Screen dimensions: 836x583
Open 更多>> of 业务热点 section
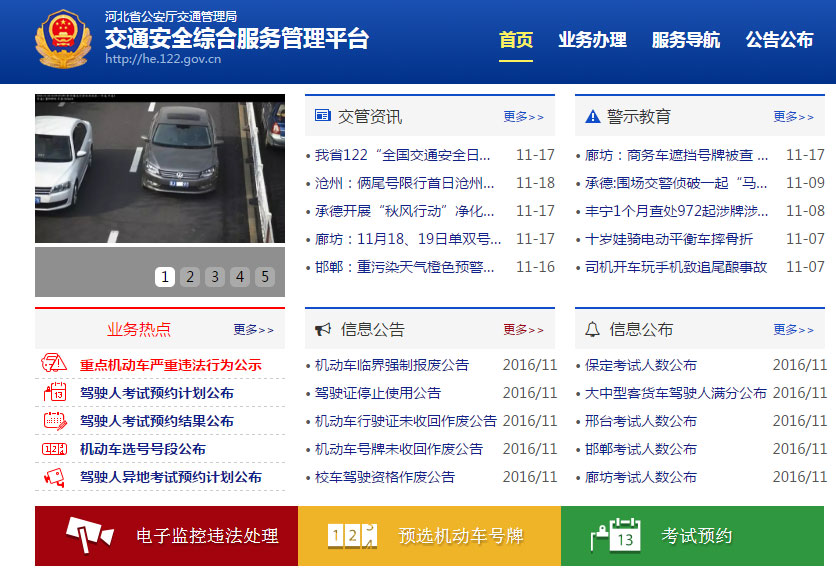pos(251,327)
